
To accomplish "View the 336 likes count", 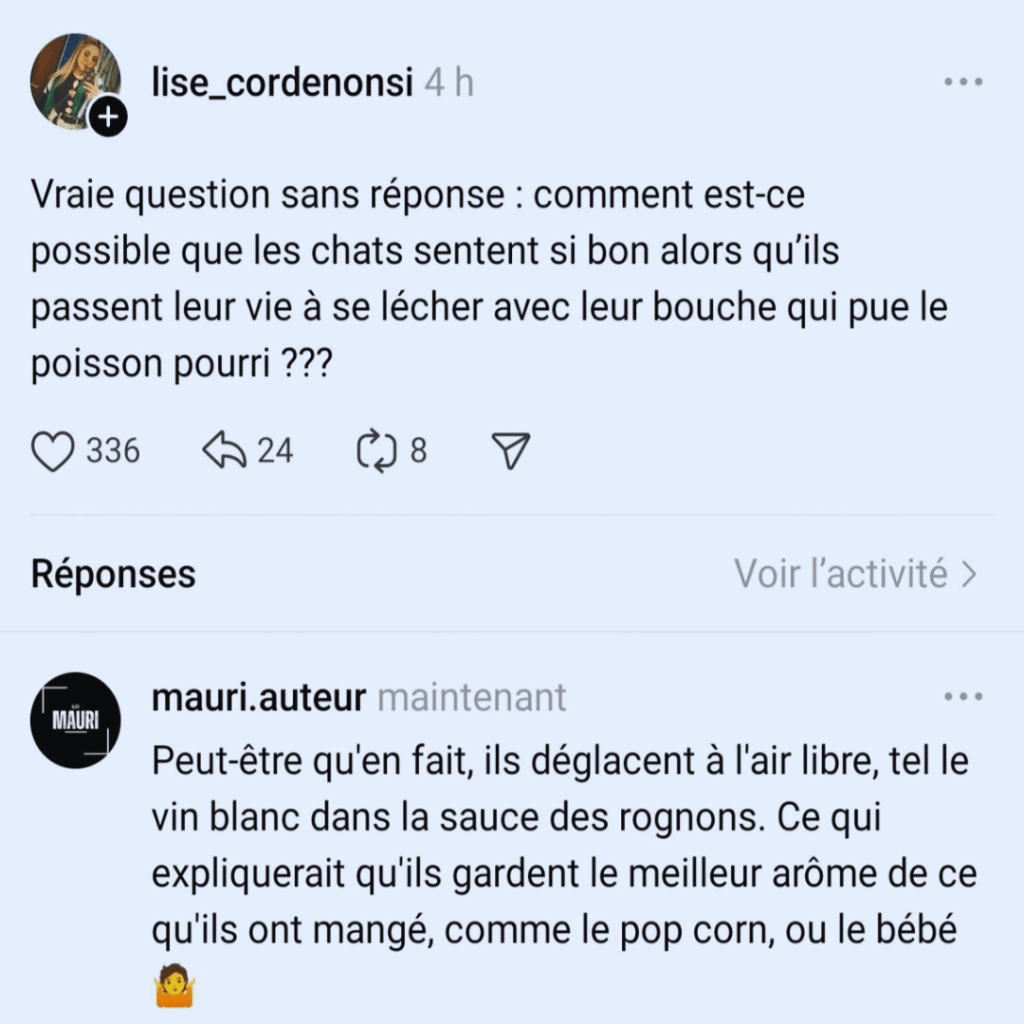I will [113, 452].
